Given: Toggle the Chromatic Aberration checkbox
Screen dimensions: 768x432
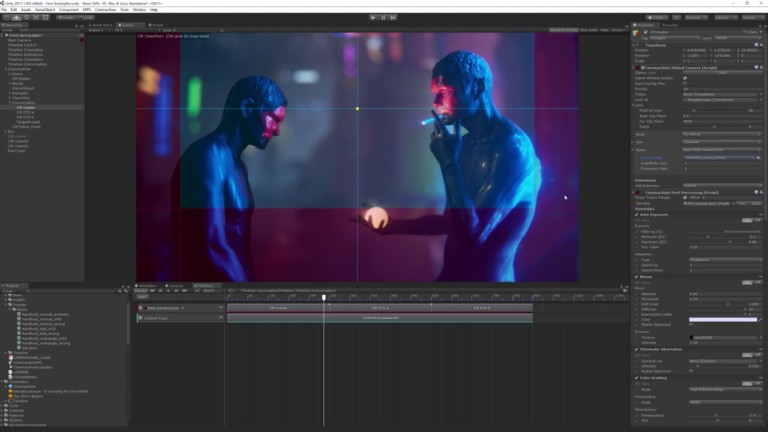Looking at the screenshot, I should pyautogui.click(x=637, y=349).
